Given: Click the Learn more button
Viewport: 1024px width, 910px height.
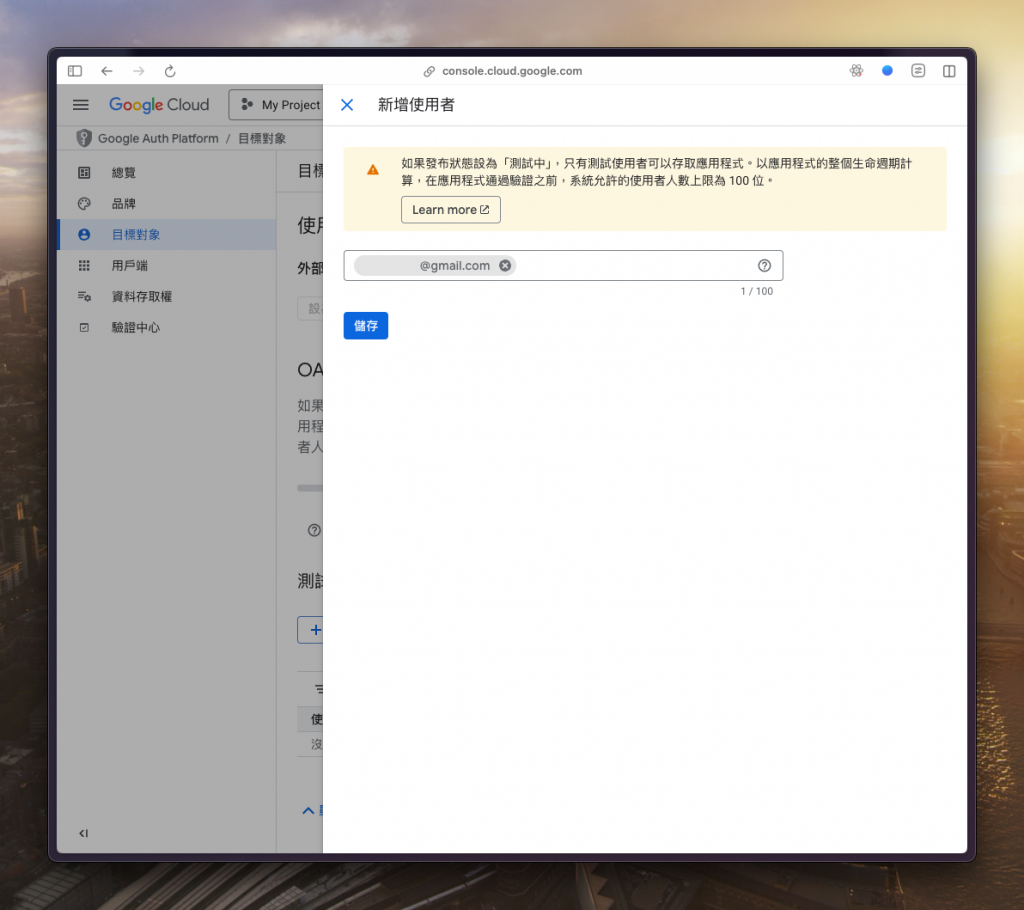Looking at the screenshot, I should pos(451,210).
